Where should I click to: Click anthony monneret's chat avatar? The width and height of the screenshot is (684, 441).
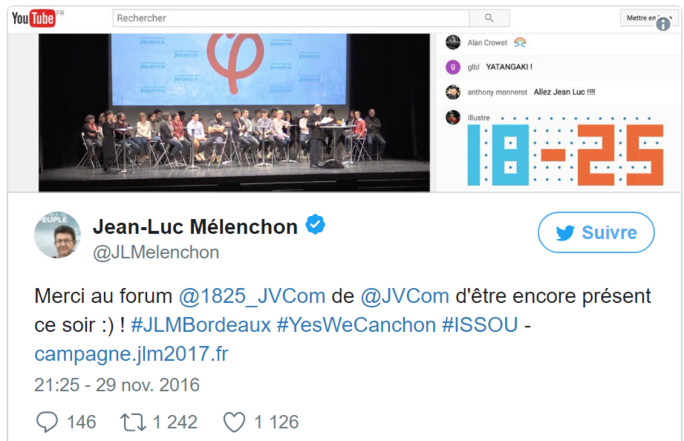[453, 91]
